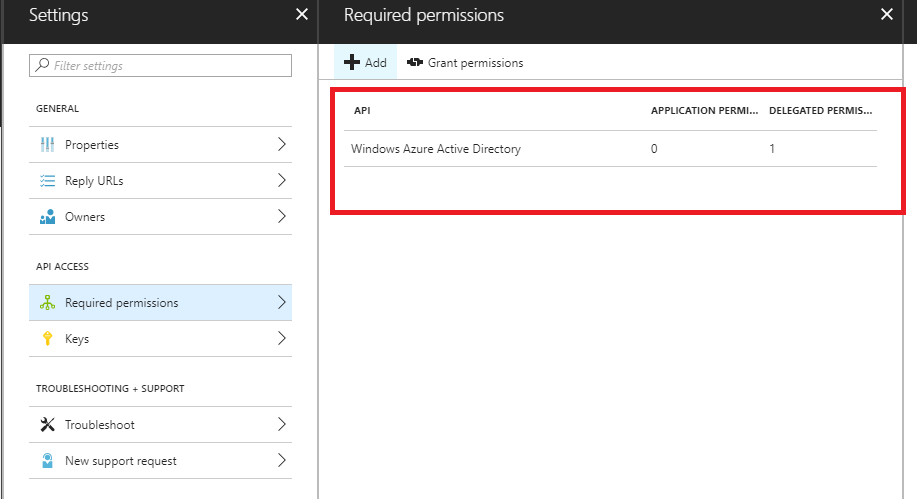Select the Windows Azure Active Directory row
The height and width of the screenshot is (499, 917).
click(436, 149)
